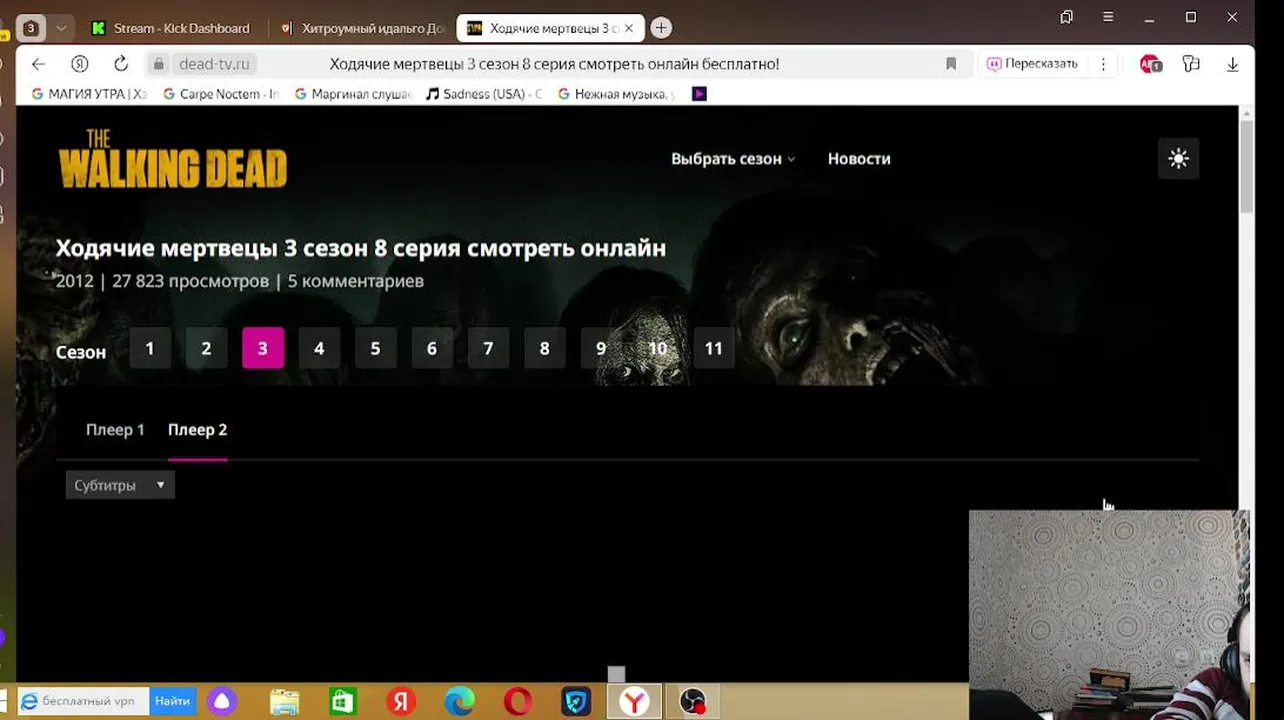Expand the Субтитры dropdown
Screen dimensions: 1284x720
(120, 485)
